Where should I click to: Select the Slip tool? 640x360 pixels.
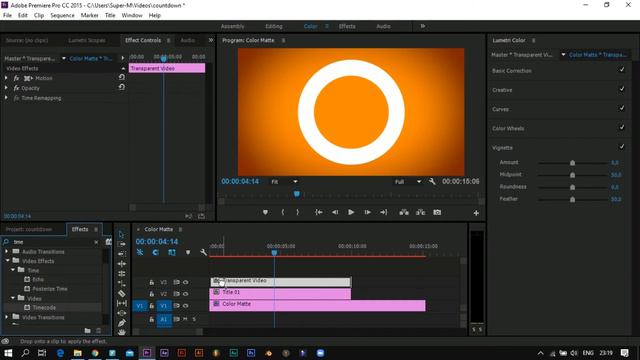tap(122, 303)
